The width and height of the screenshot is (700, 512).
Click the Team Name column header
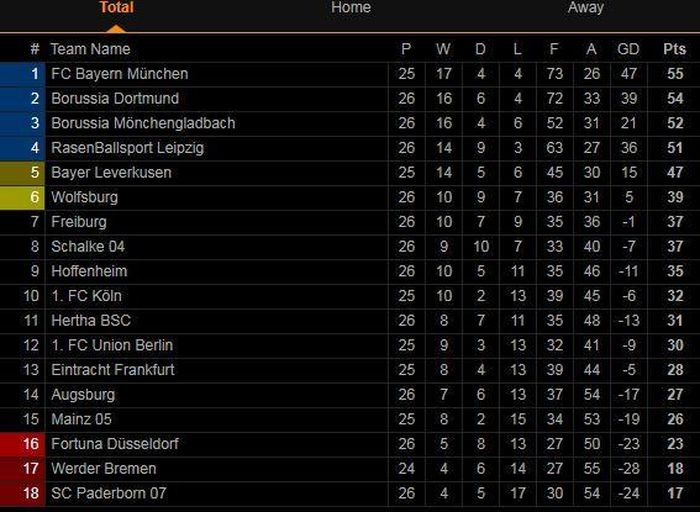pyautogui.click(x=90, y=49)
